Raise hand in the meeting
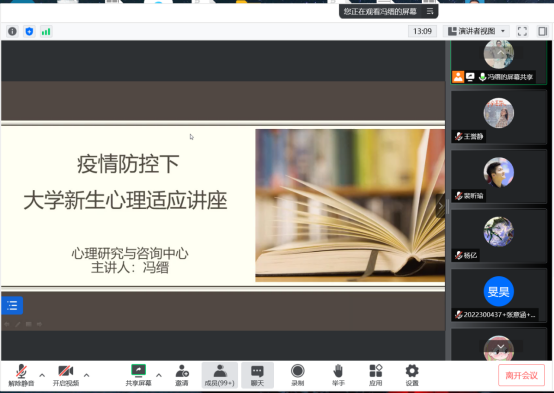Screen dimensions: 554x393 click(x=338, y=375)
